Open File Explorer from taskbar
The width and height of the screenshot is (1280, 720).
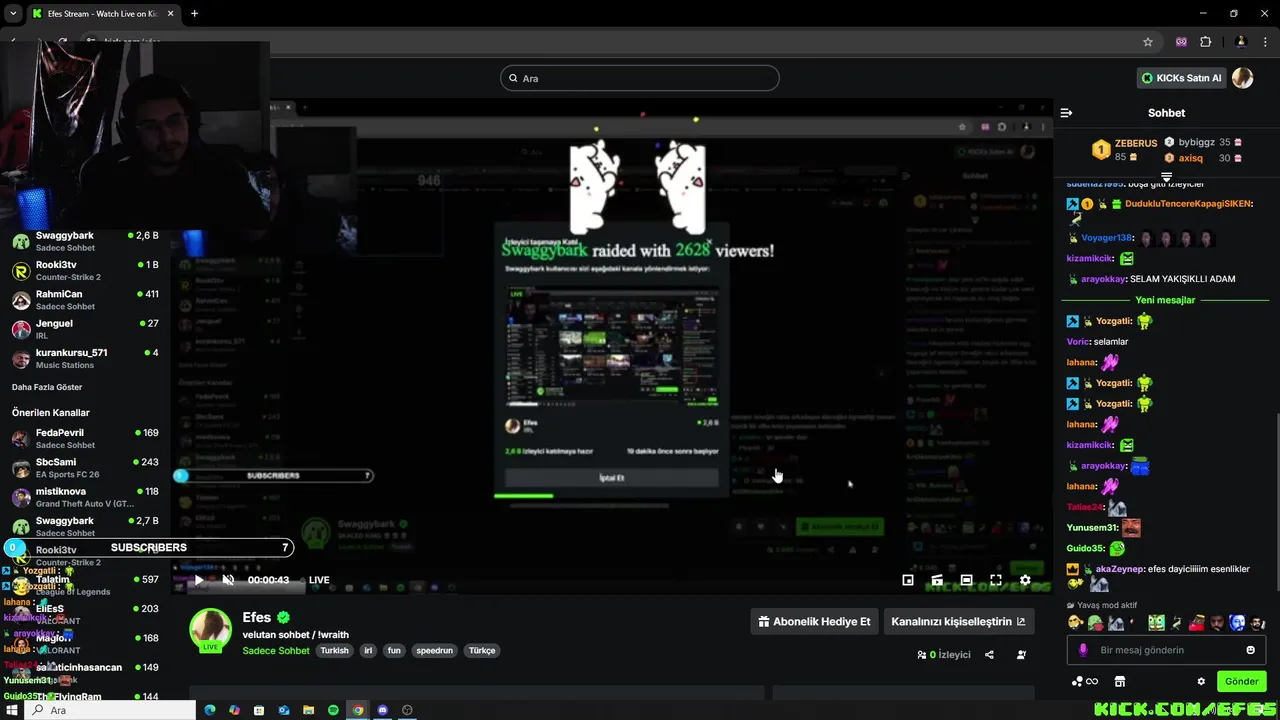point(309,710)
